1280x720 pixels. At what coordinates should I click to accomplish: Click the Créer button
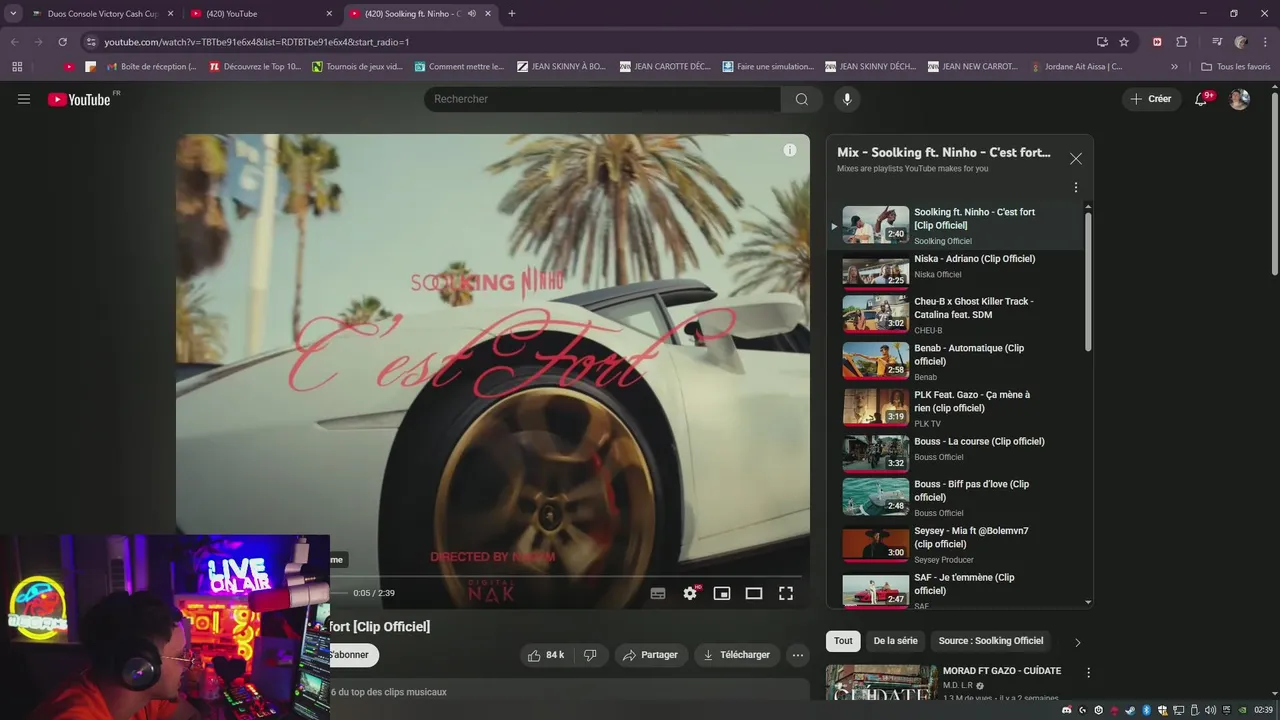click(1150, 99)
